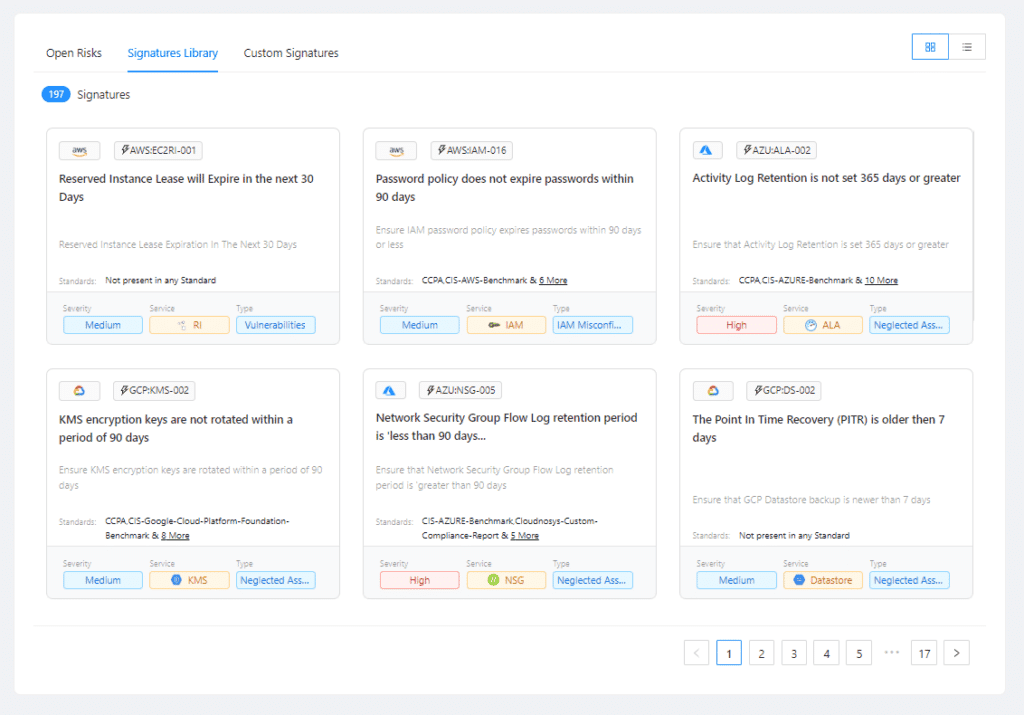
Task: Go to page 5
Action: pos(859,653)
